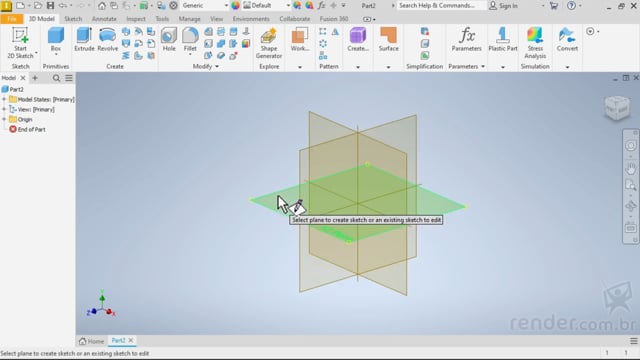The height and width of the screenshot is (360, 640).
Task: Activate the Extrude command
Action: pos(84,39)
